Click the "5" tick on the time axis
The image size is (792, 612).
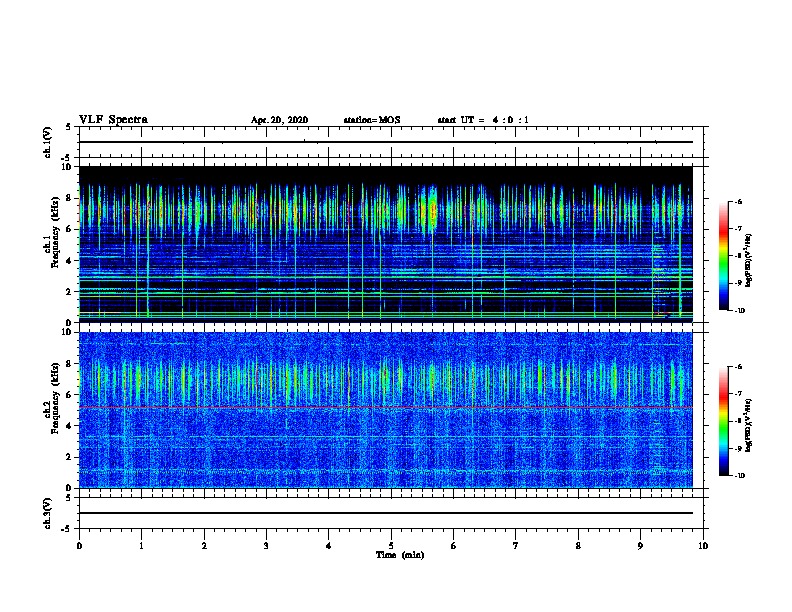tap(391, 546)
